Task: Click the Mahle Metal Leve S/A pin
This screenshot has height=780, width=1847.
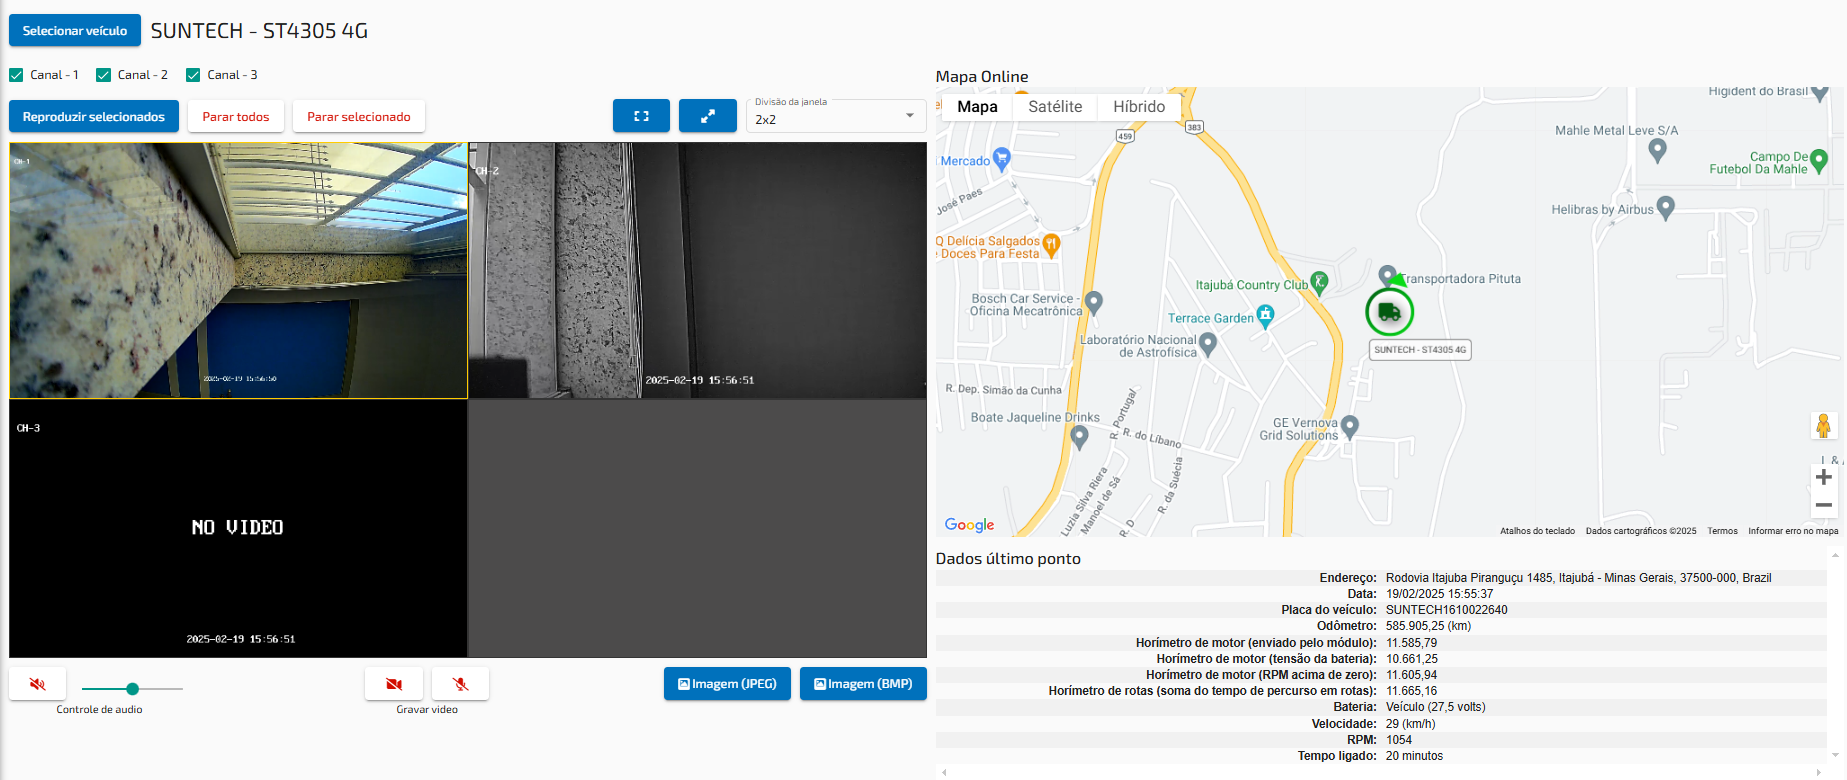Action: (x=1657, y=150)
